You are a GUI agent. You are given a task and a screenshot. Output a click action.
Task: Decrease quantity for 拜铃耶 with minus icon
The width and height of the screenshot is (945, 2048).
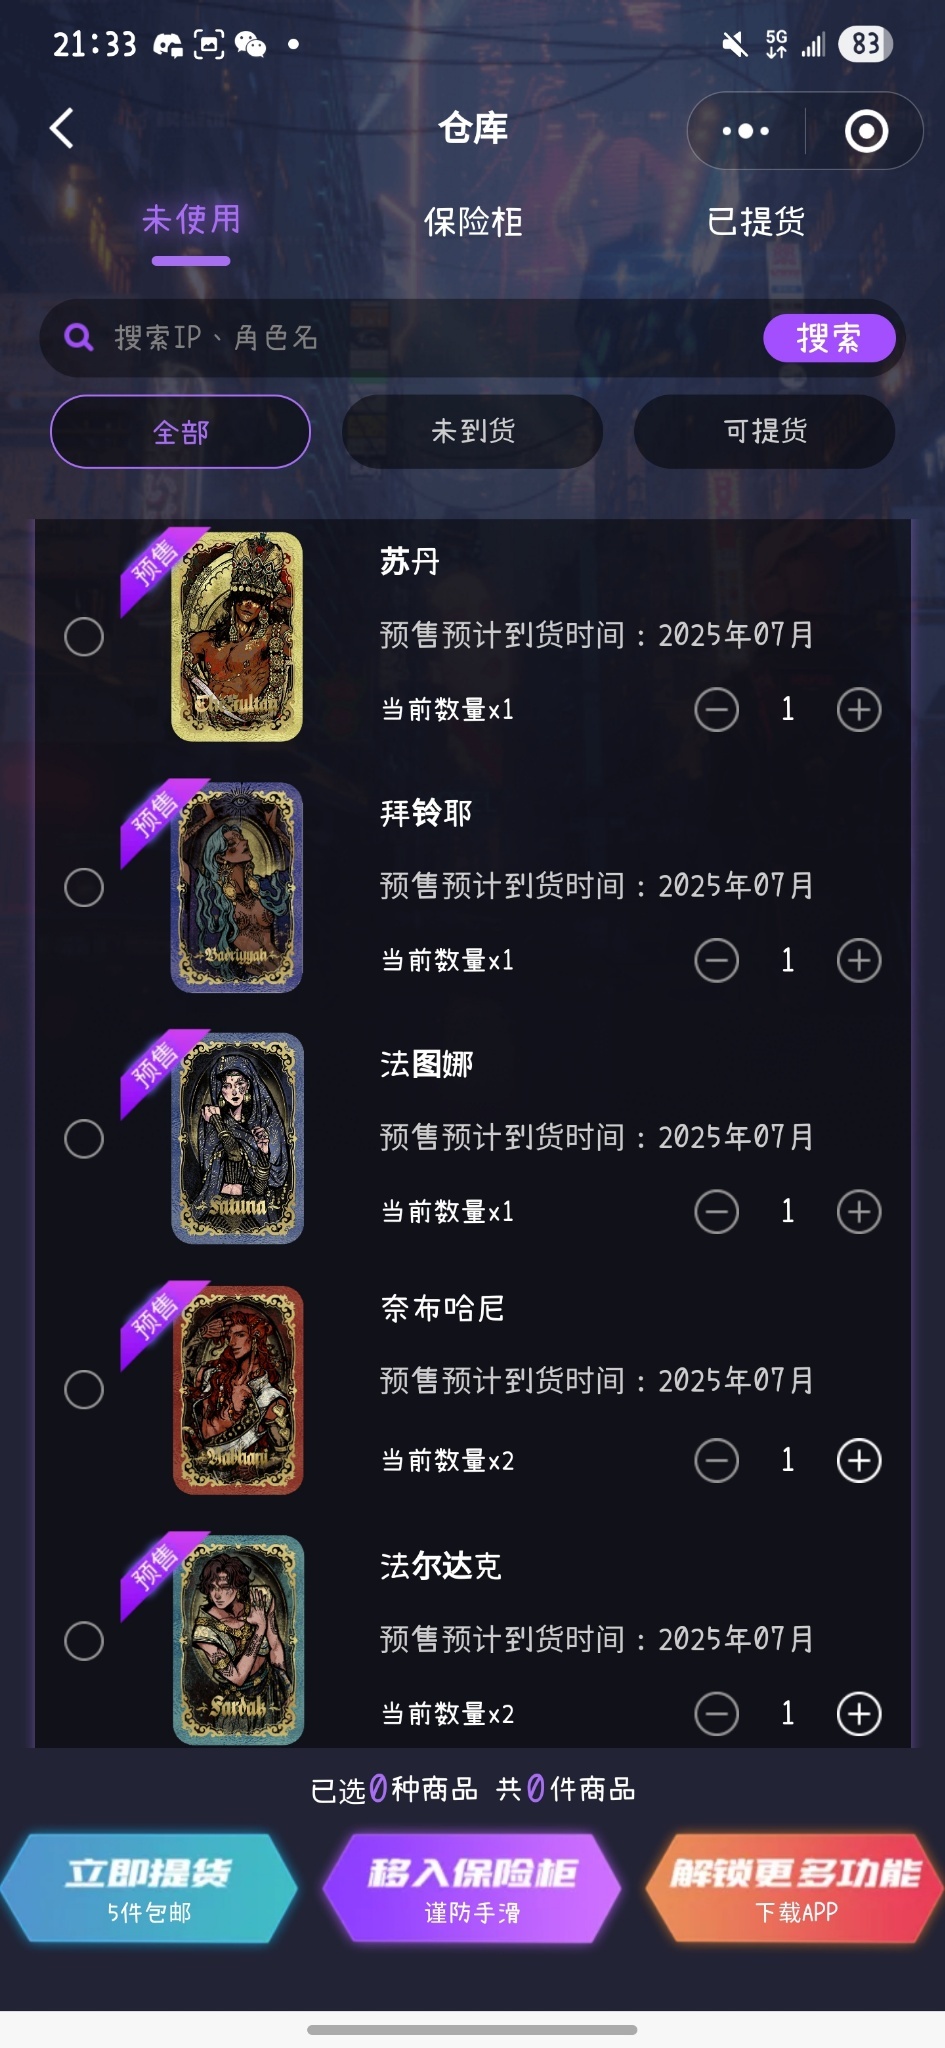point(717,961)
